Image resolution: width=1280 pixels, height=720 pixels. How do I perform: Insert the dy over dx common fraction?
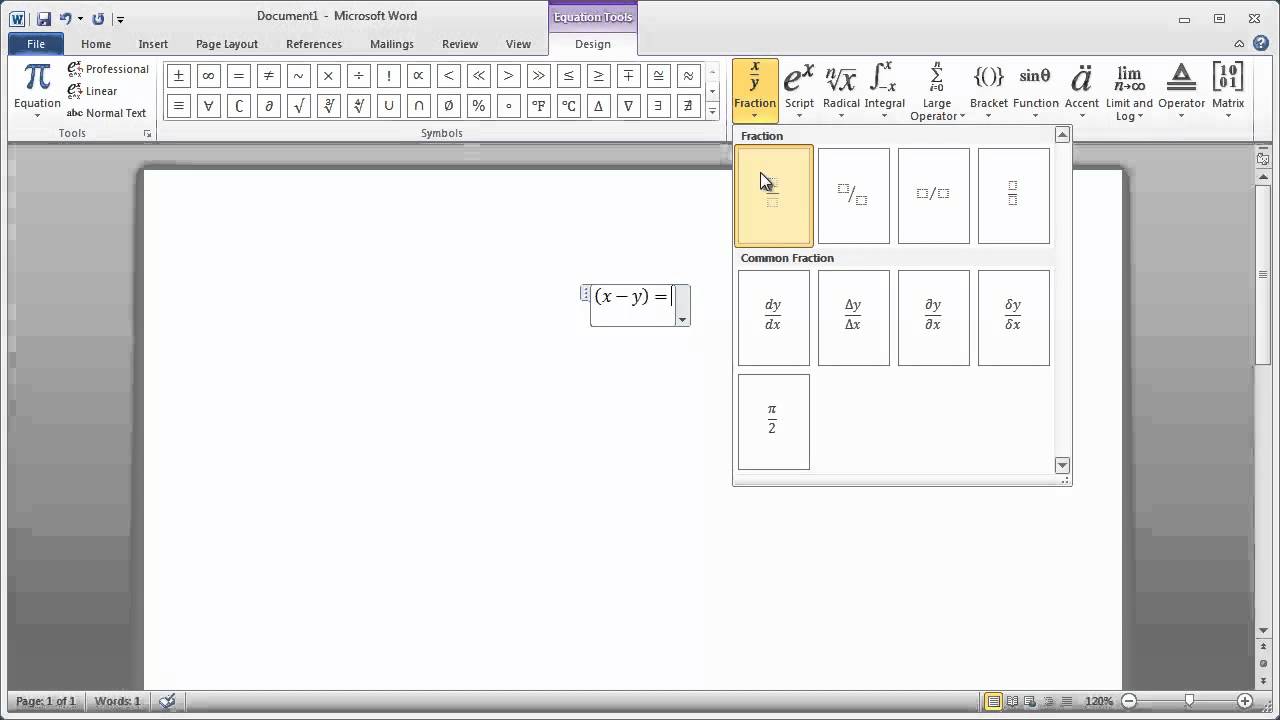(774, 318)
